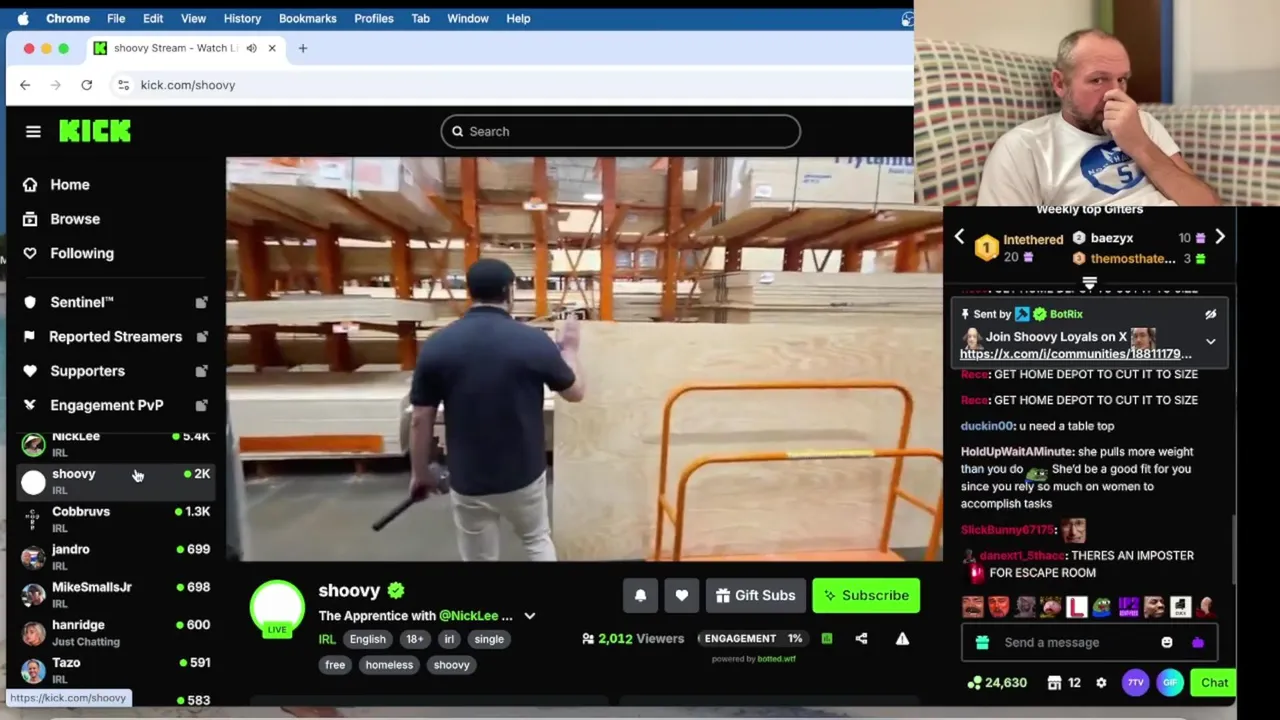This screenshot has width=1280, height=720.
Task: Open the Profiles menu
Action: pos(373,18)
